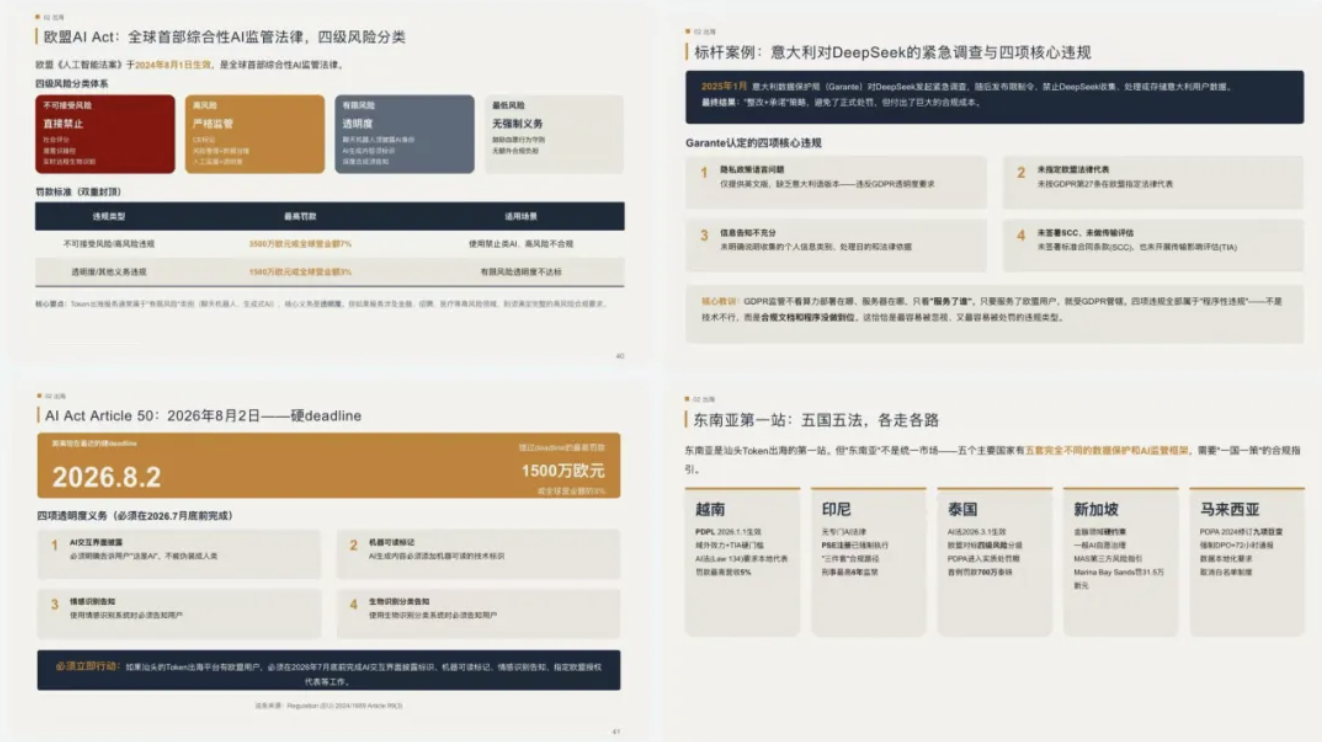Click the highlighted text '五套完全不同的数据保护和AI监管框架'
This screenshot has height=742, width=1322.
(1107, 451)
